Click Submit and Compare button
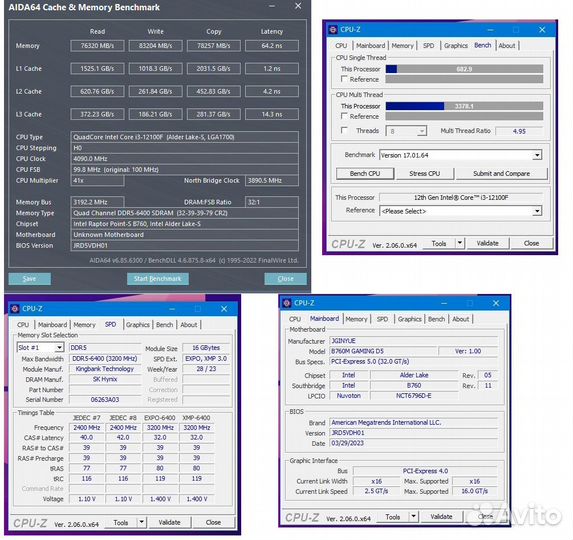This screenshot has width=573, height=540. 501,174
